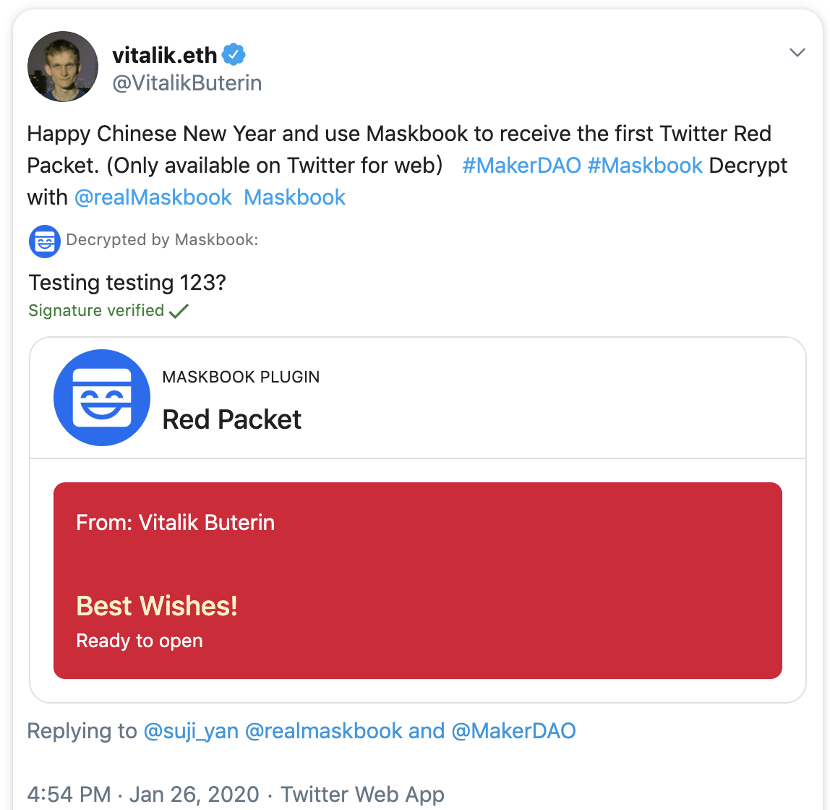Open the @suji_yan reply mention
Image resolution: width=830 pixels, height=810 pixels.
coord(191,731)
